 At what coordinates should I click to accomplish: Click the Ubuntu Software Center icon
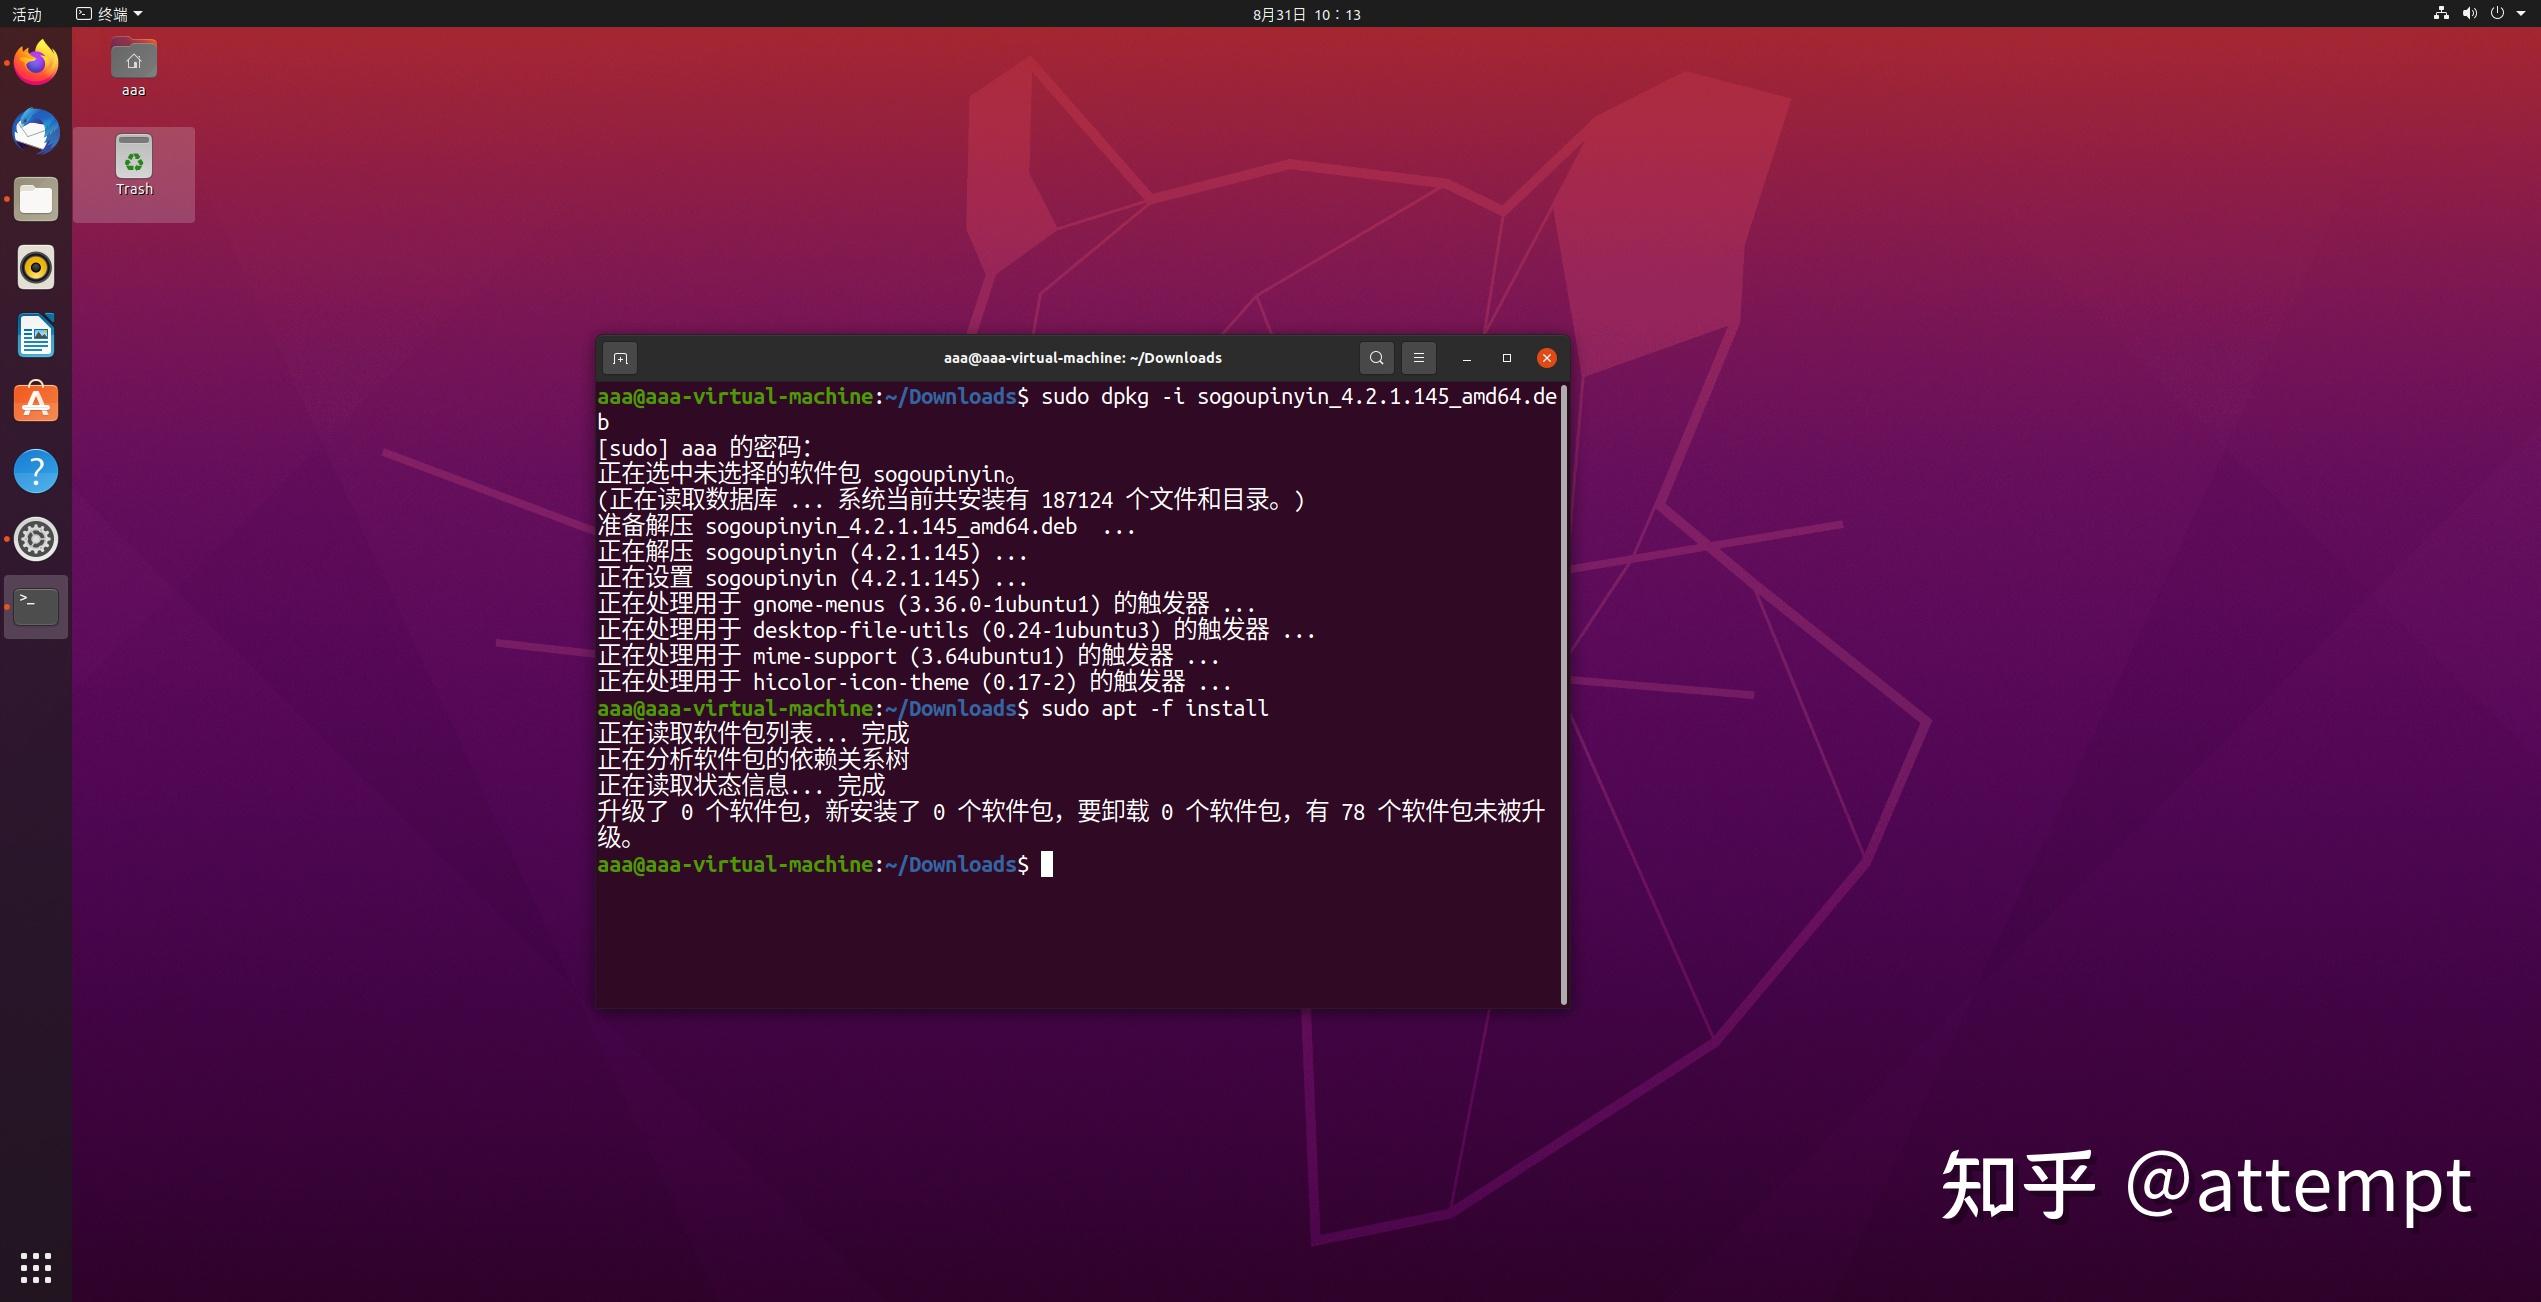[x=35, y=402]
